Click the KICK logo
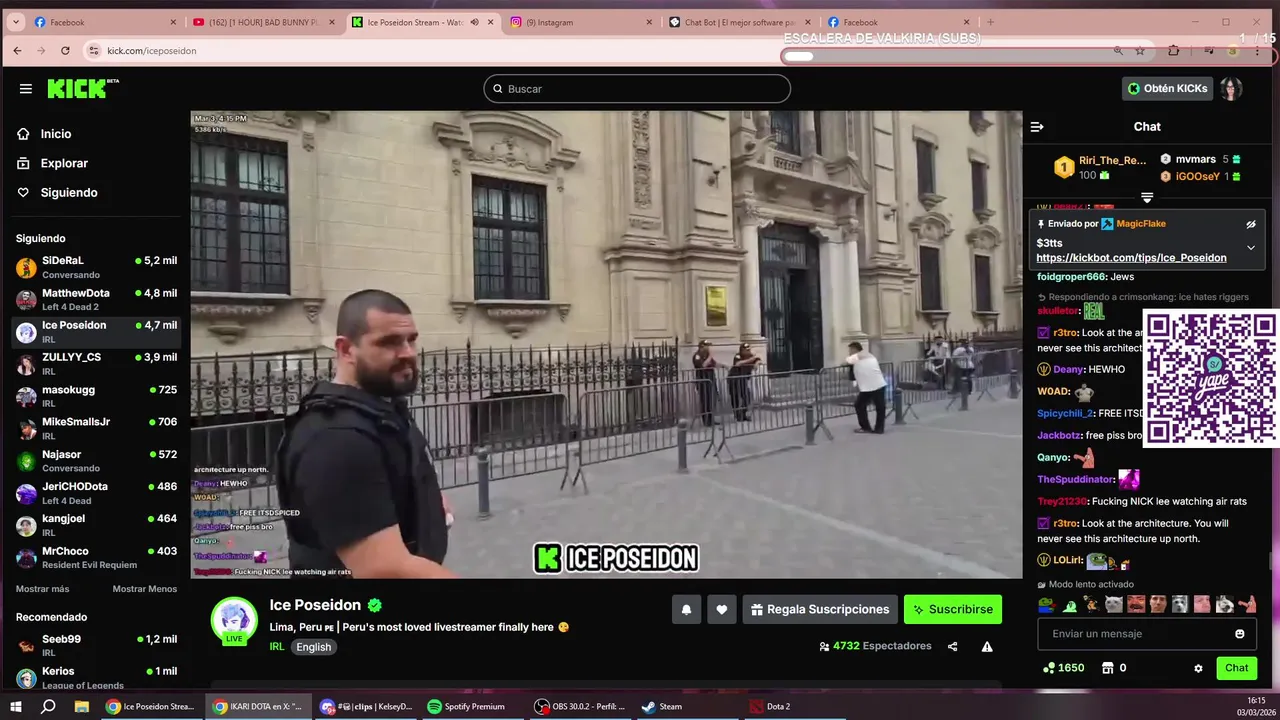 [83, 88]
